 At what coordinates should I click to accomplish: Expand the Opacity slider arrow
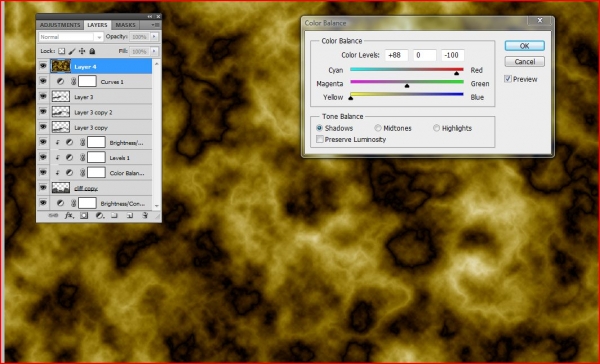point(154,37)
